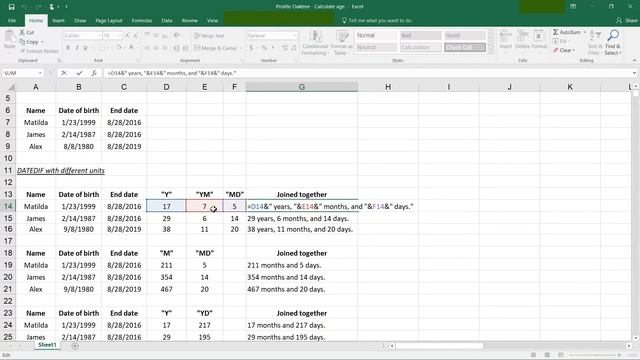640x360 pixels.
Task: Open the Customize Quick Access Toolbar dropdown
Action: (67, 7)
